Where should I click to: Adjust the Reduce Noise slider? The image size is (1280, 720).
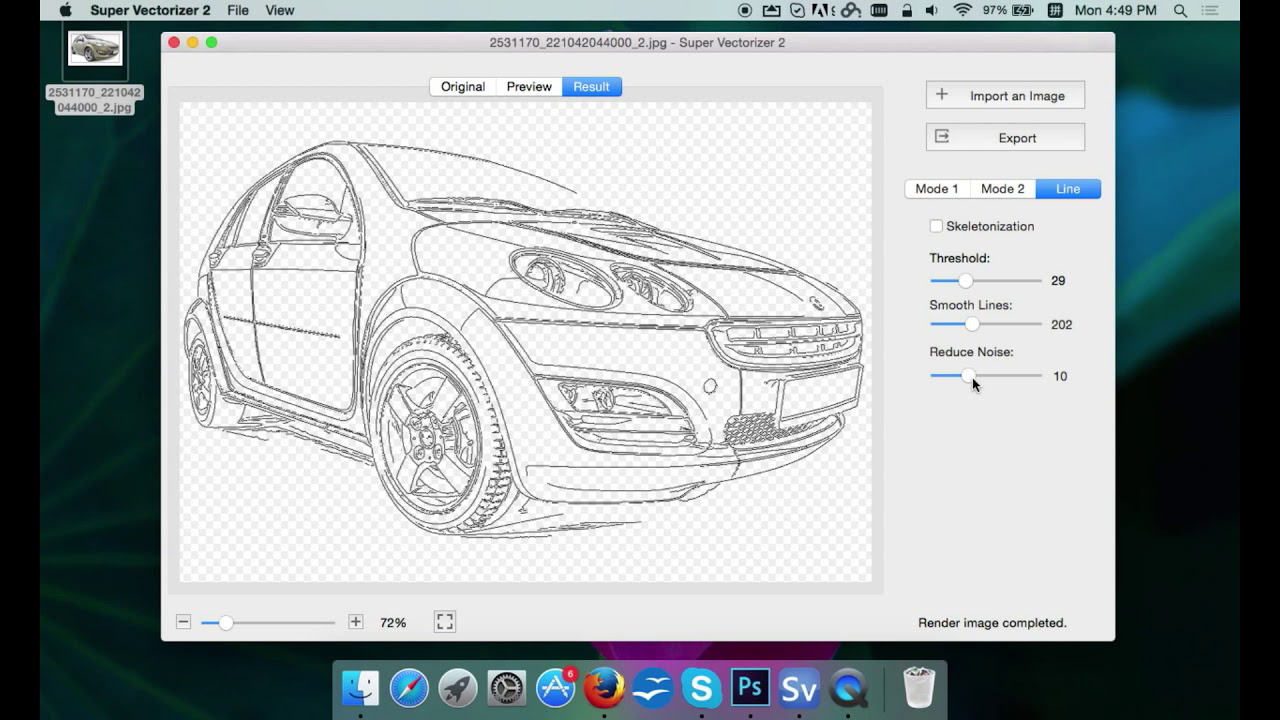coord(968,376)
